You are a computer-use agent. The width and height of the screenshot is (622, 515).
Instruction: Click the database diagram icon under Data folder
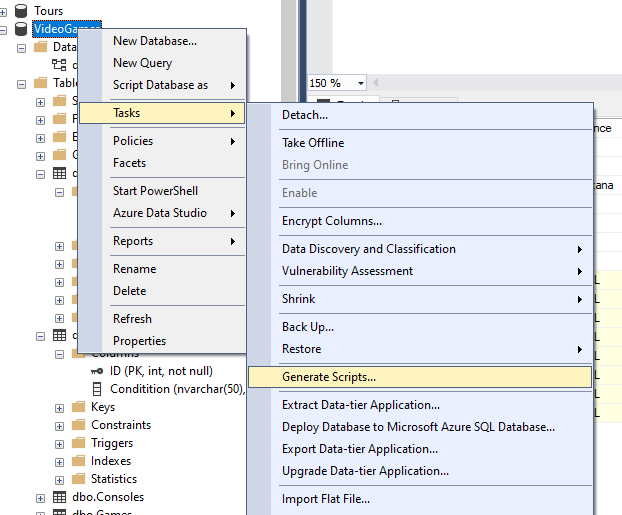pos(60,65)
